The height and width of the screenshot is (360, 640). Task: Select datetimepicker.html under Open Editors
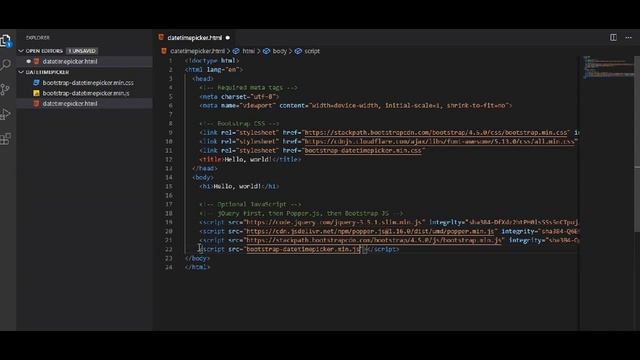(x=70, y=61)
